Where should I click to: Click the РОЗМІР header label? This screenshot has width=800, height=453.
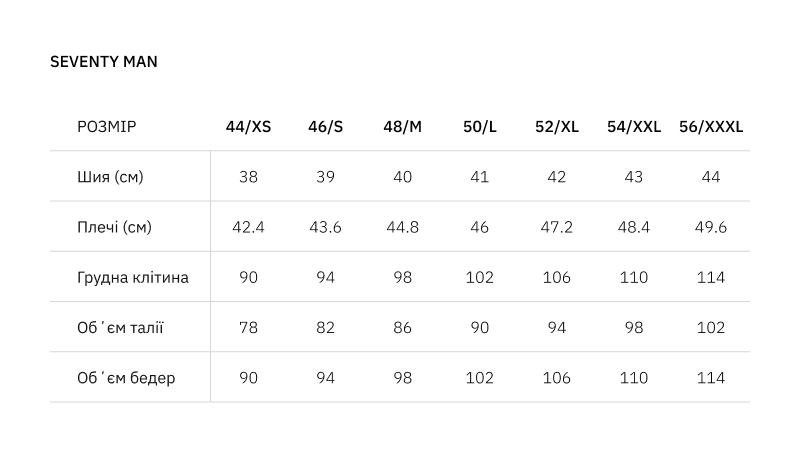pyautogui.click(x=107, y=127)
